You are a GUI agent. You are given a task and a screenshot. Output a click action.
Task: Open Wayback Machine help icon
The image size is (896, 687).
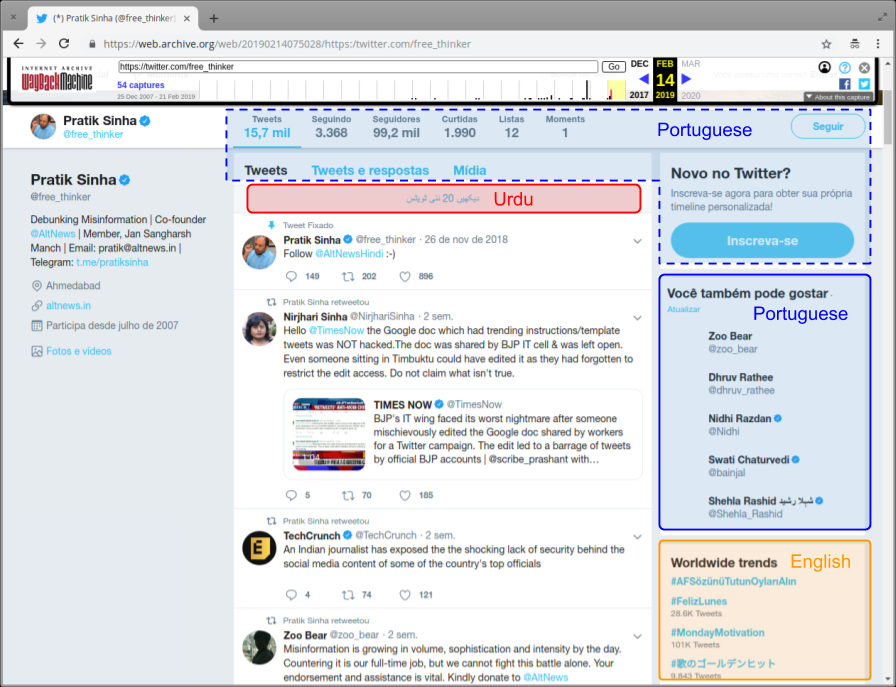(x=845, y=67)
